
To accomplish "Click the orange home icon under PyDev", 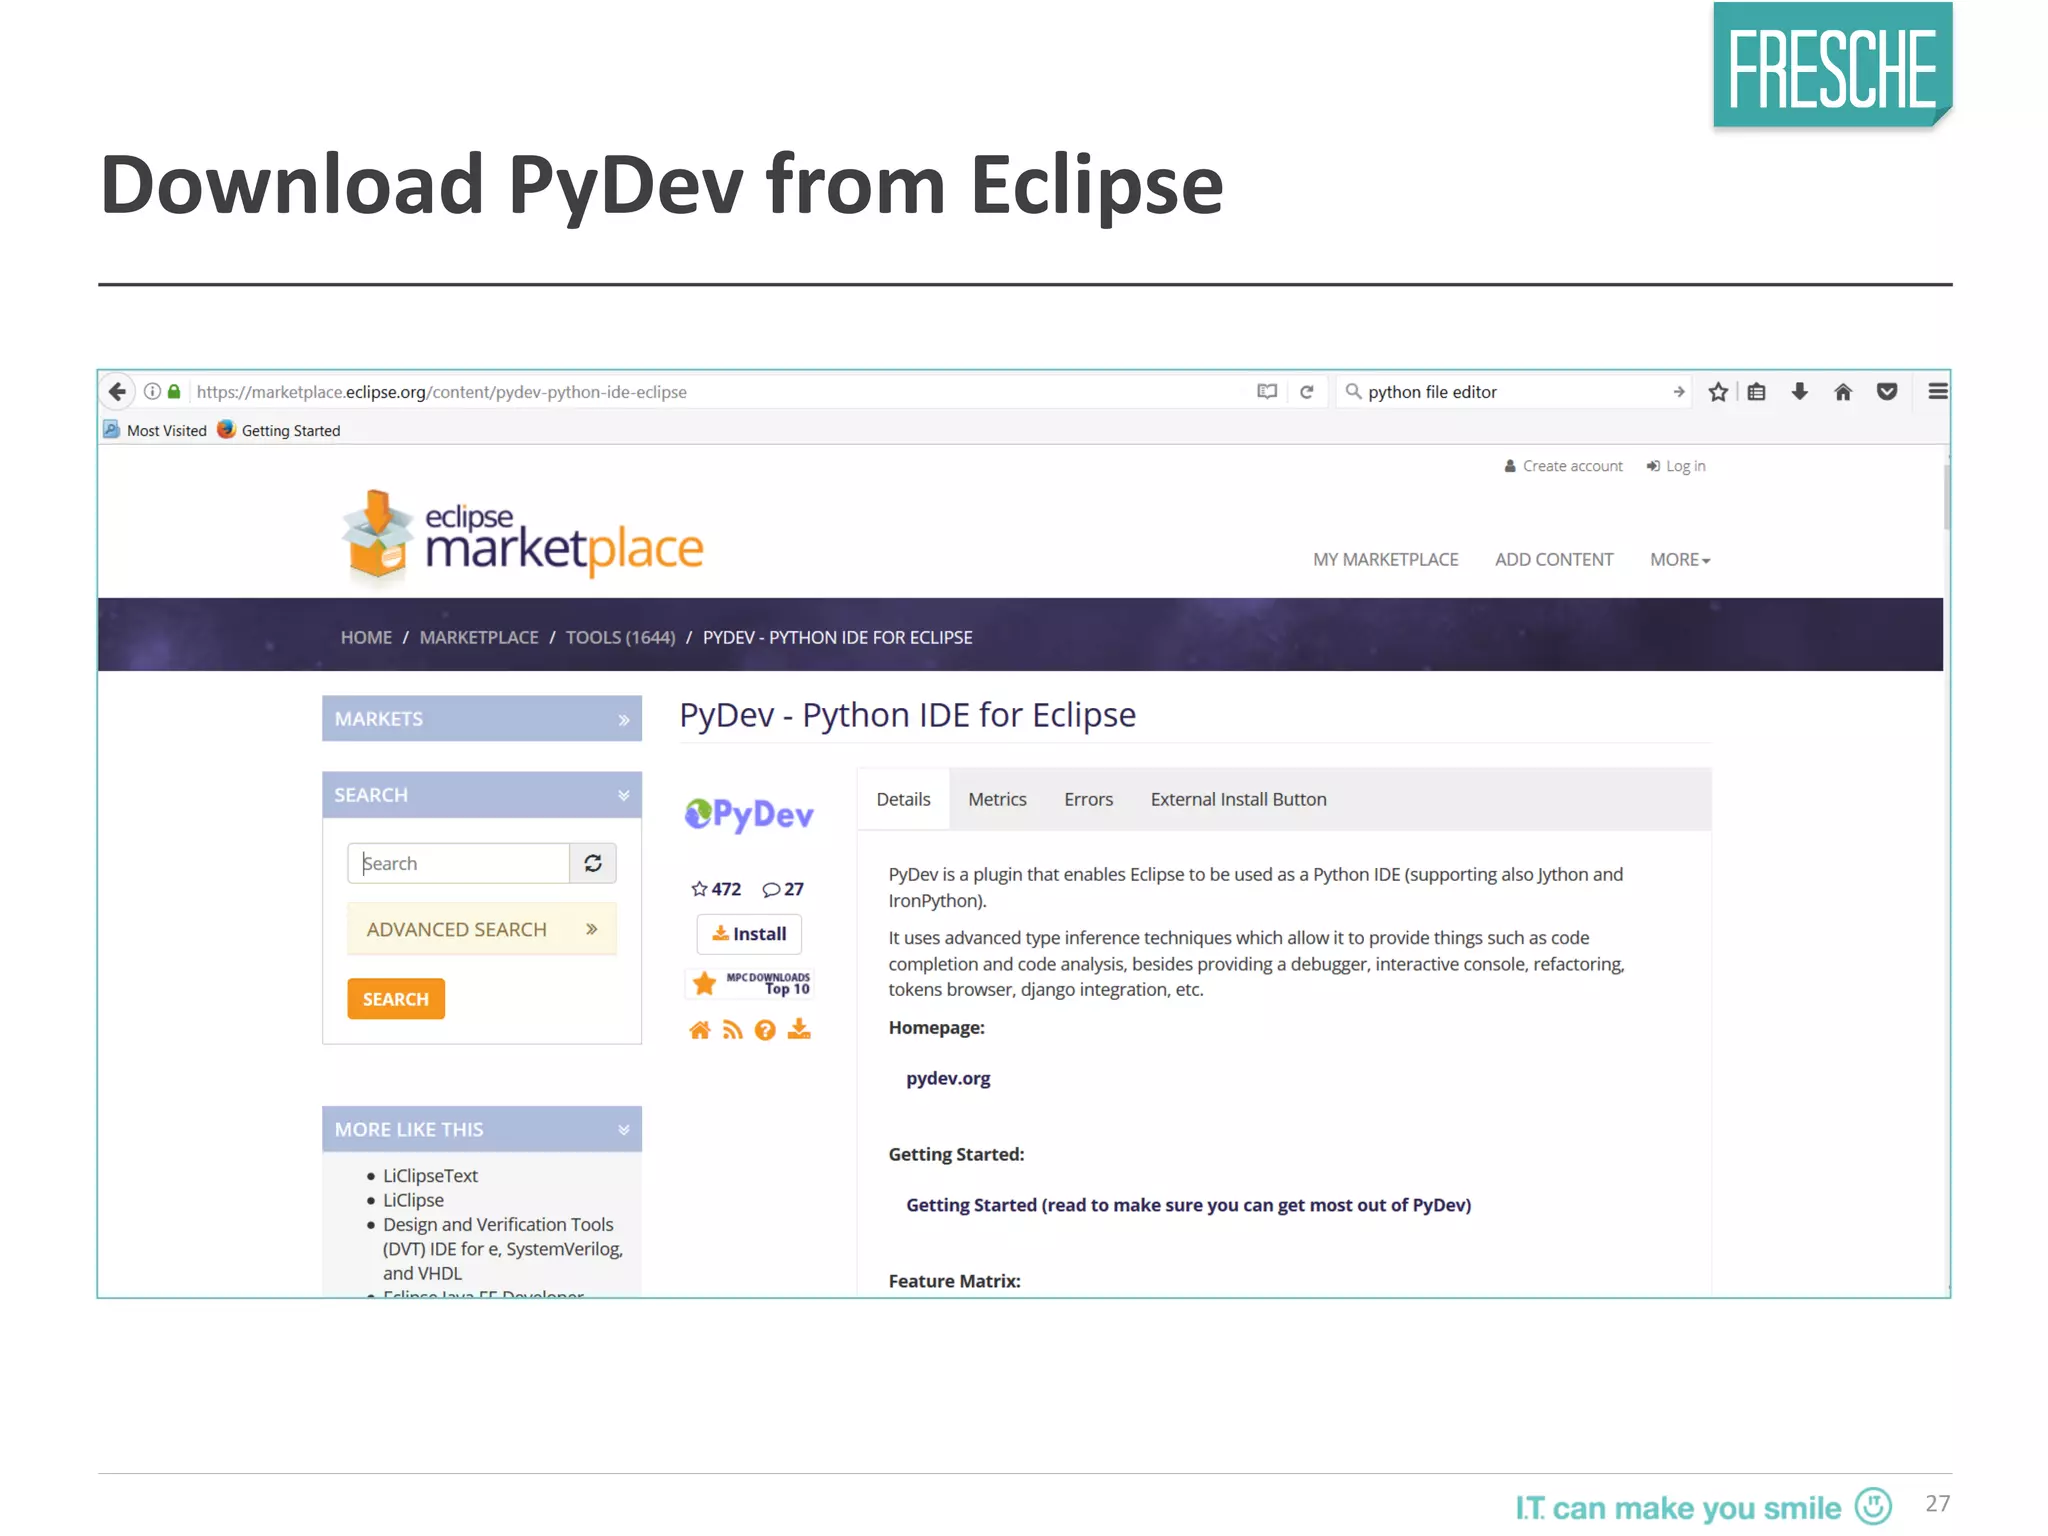I will click(x=700, y=1030).
